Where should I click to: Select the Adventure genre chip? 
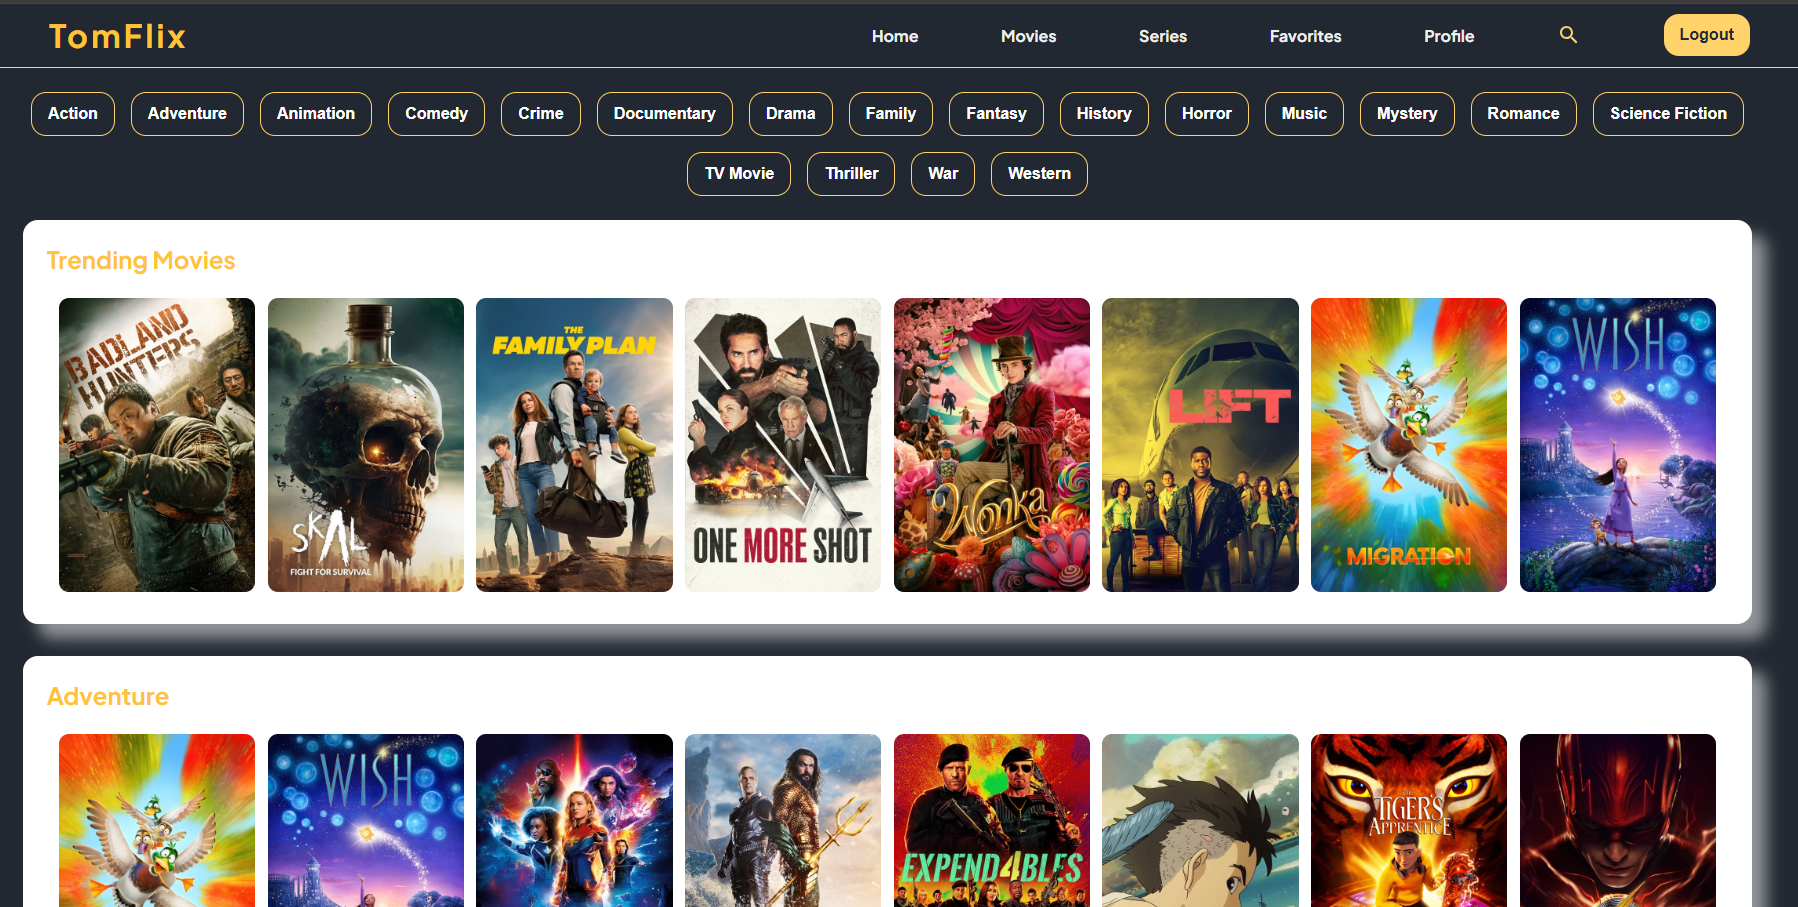pos(187,114)
